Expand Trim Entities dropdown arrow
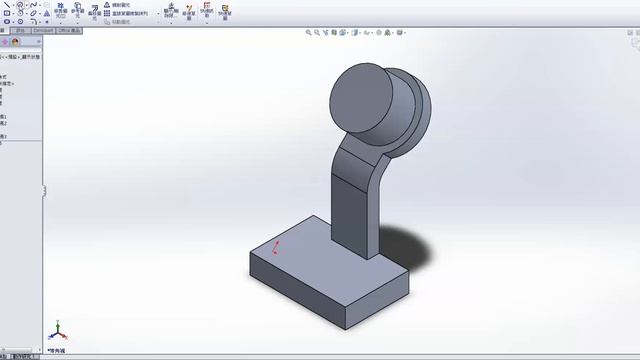This screenshot has width=640, height=360. point(60,23)
